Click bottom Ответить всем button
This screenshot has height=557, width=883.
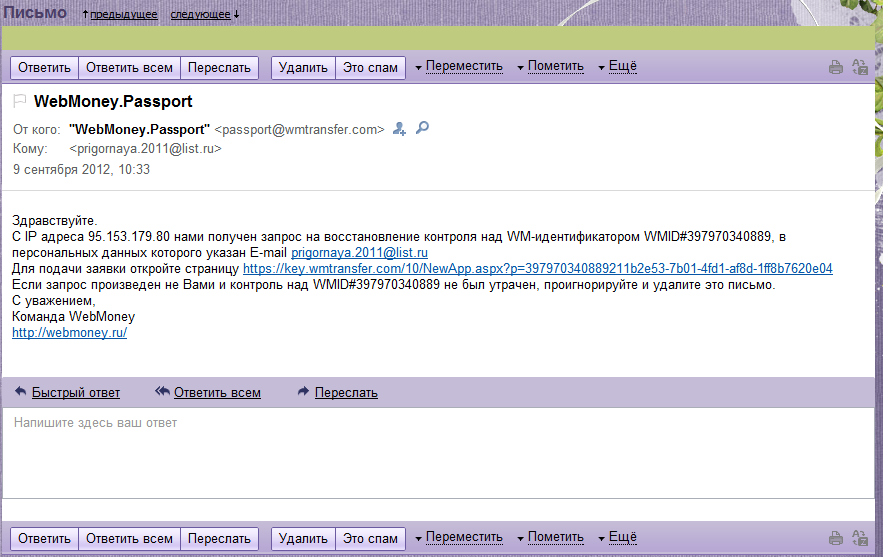pyautogui.click(x=130, y=538)
